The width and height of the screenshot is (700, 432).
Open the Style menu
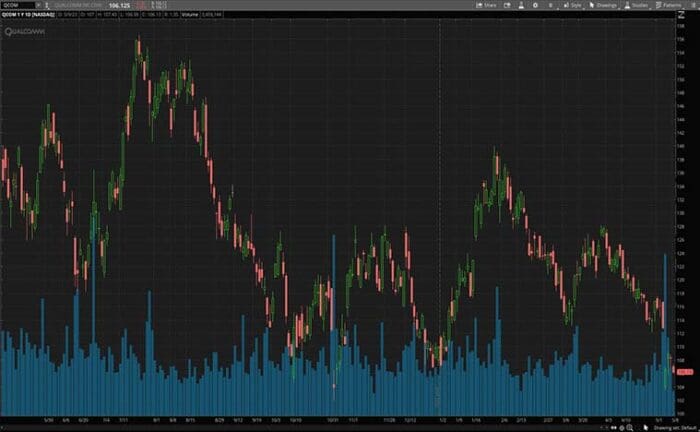573,5
